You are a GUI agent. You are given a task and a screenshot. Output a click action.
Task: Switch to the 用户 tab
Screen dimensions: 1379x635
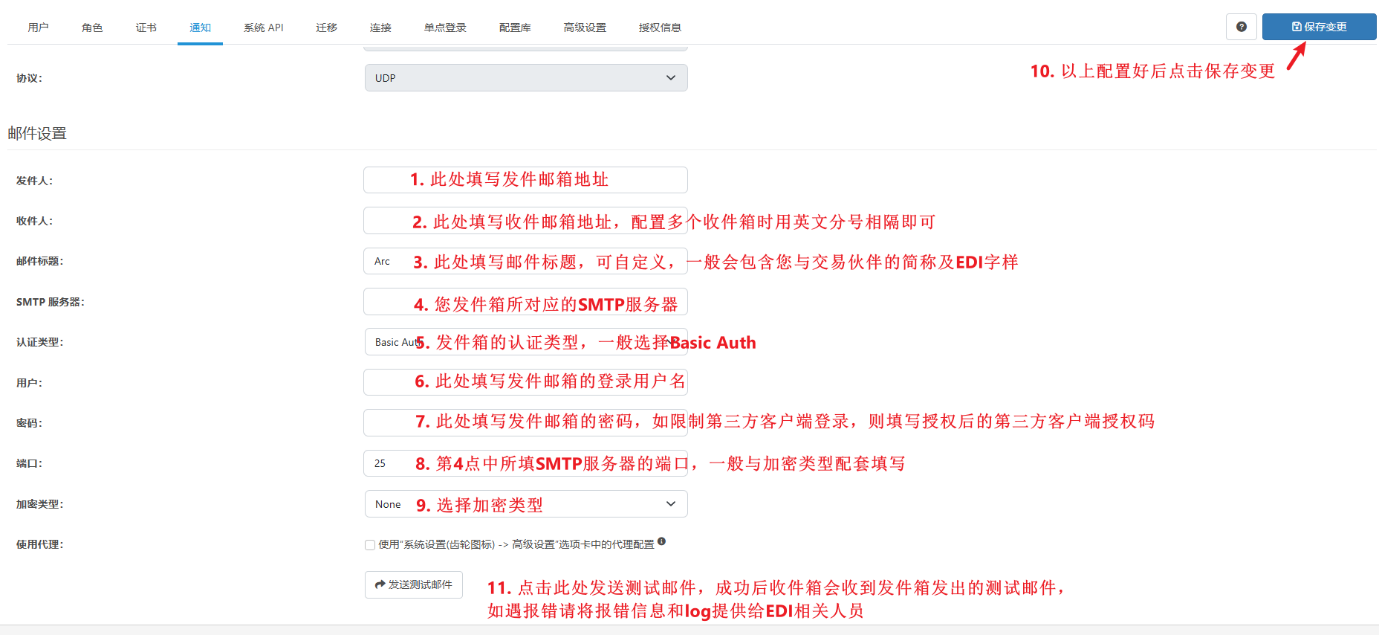(38, 27)
